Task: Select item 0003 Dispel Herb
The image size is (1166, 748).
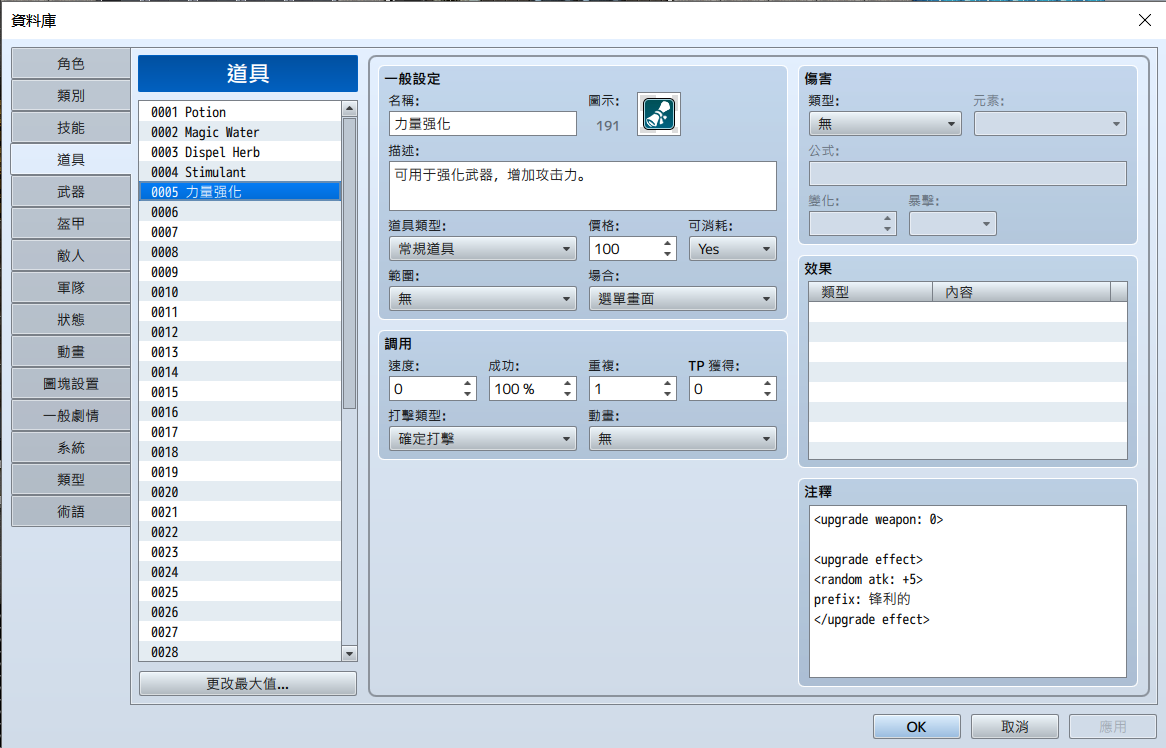Action: pos(240,152)
